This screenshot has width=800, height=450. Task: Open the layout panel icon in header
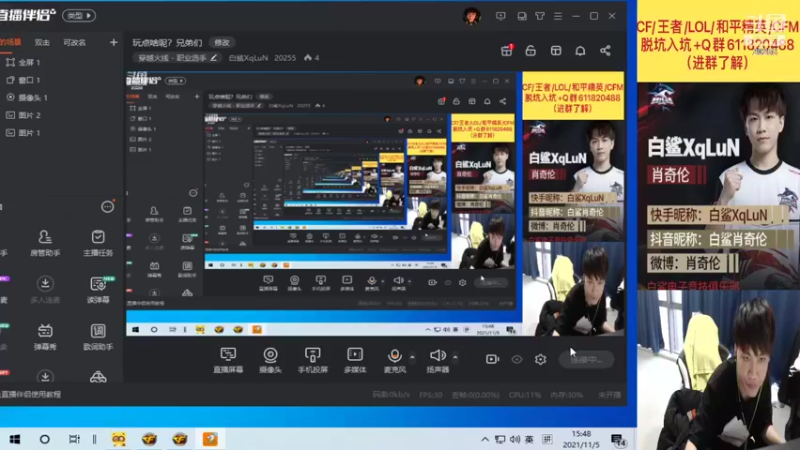click(556, 50)
